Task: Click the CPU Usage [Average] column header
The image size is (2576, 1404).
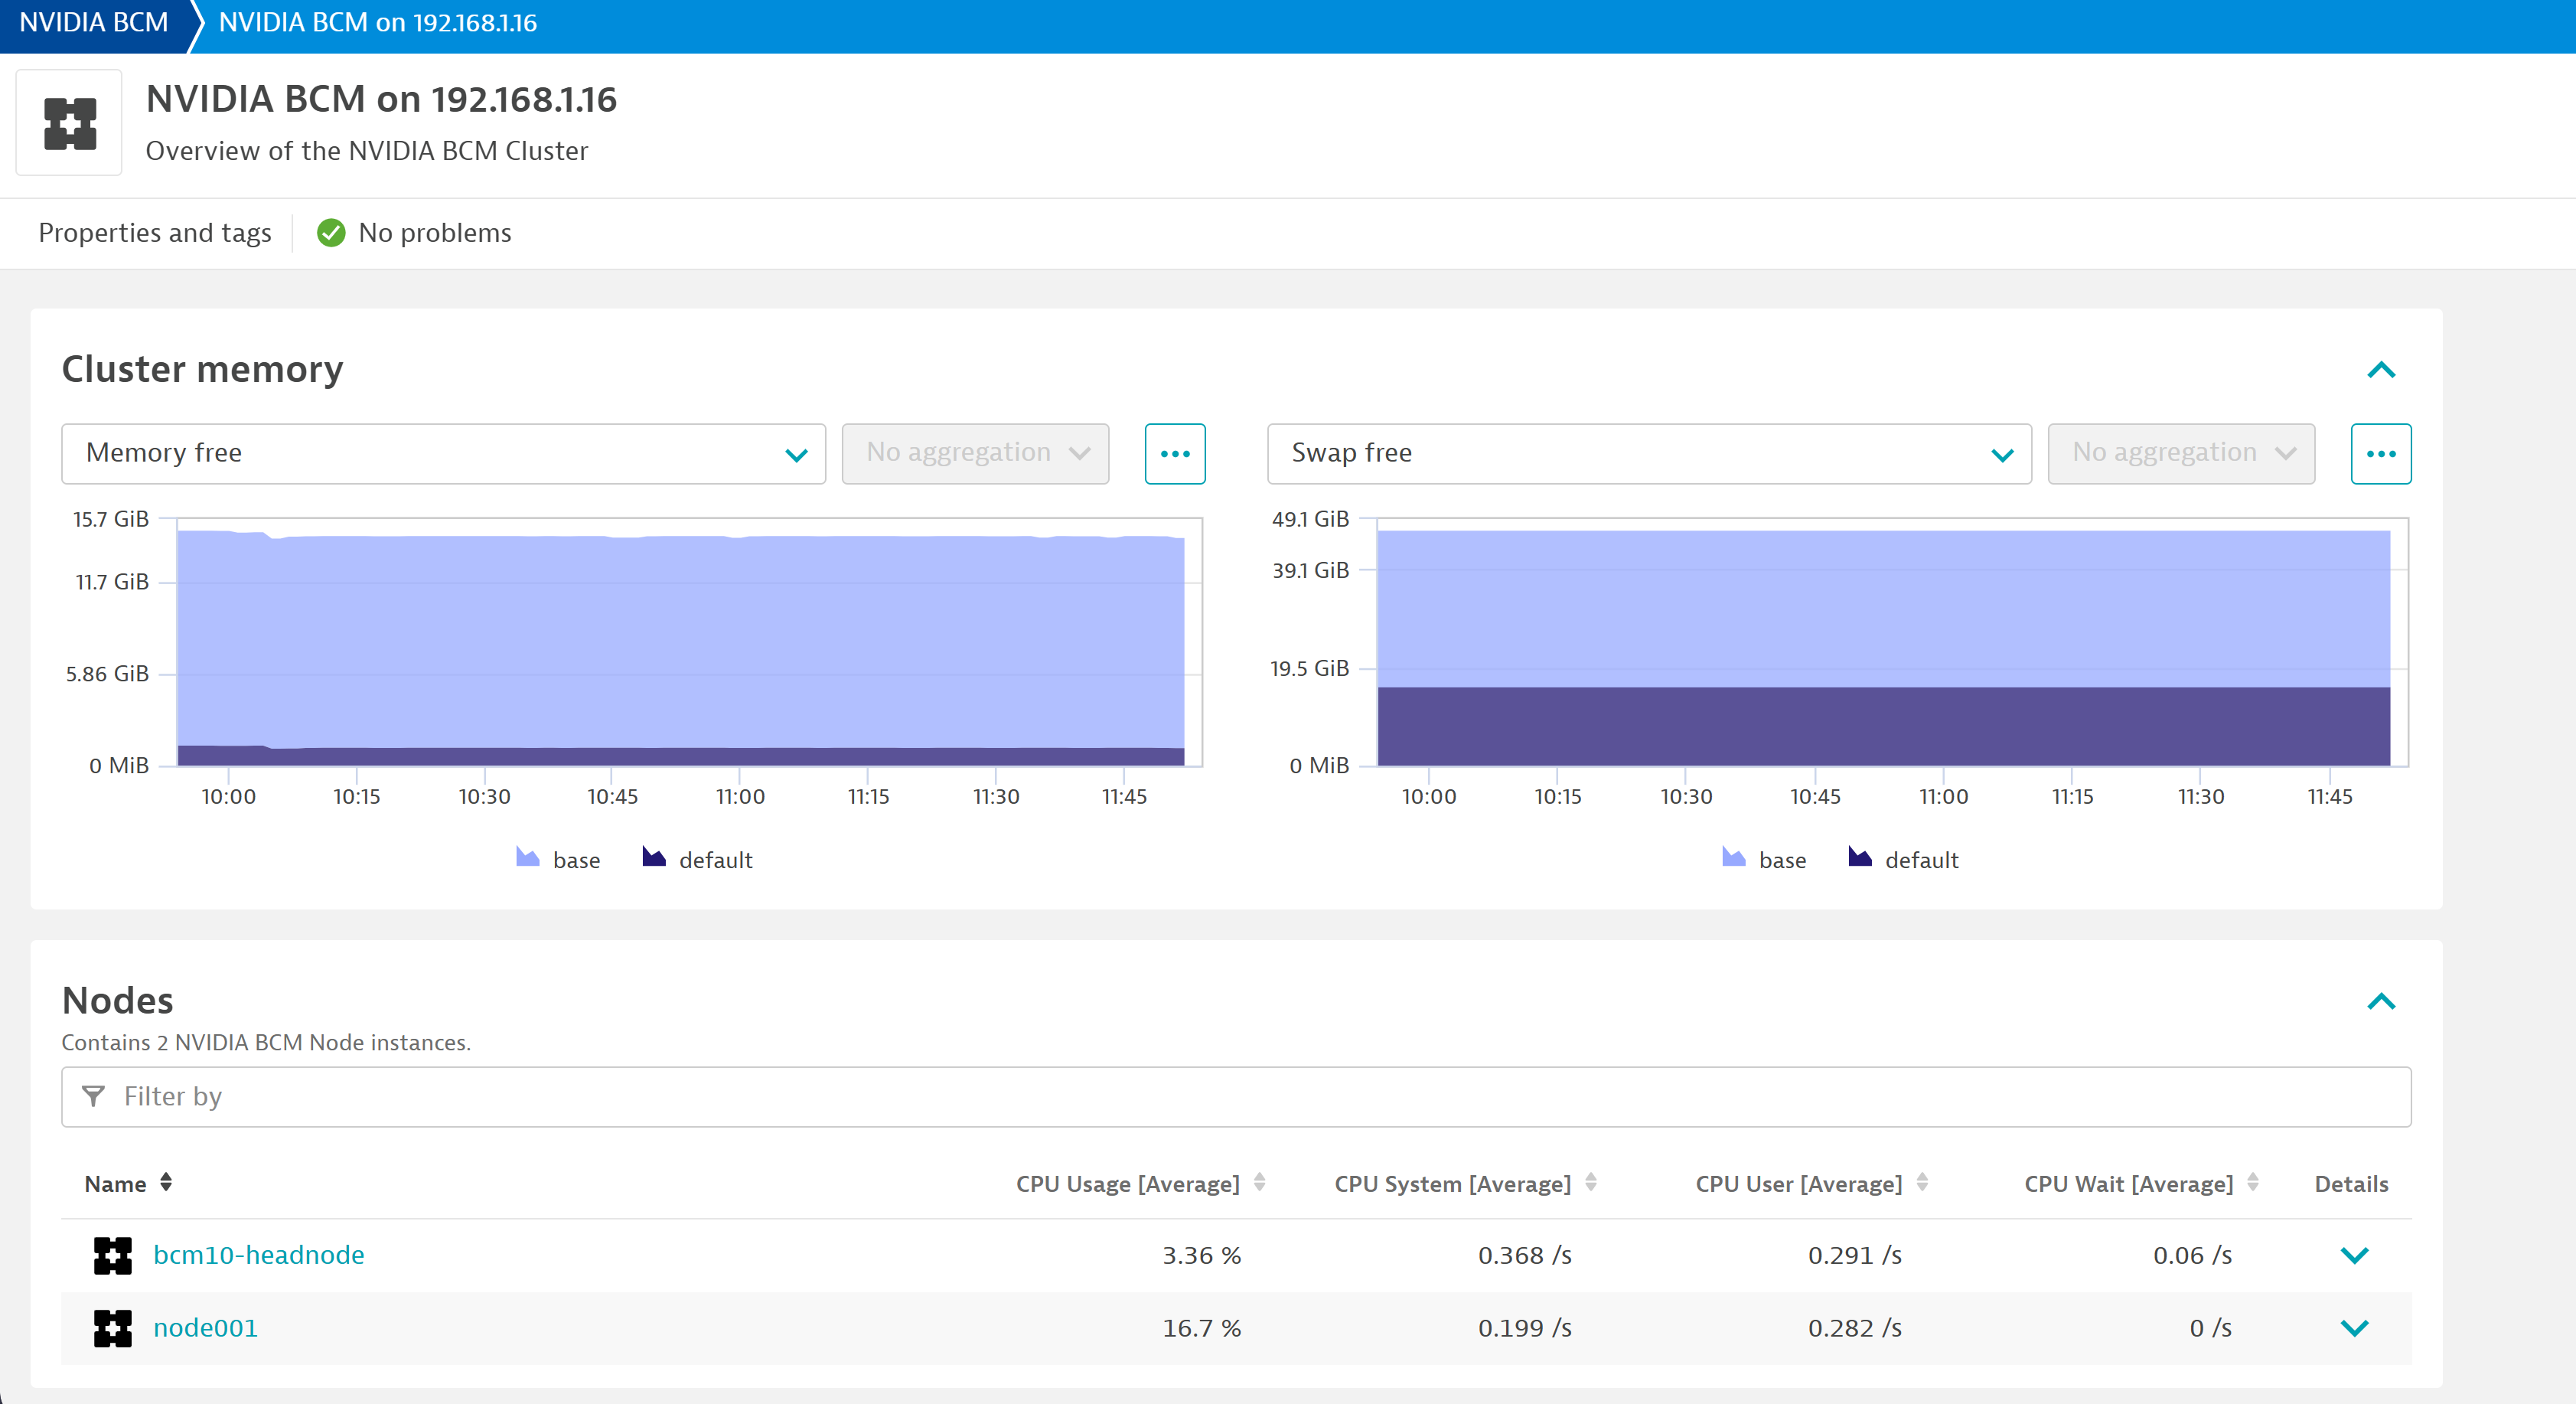Action: point(1128,1184)
